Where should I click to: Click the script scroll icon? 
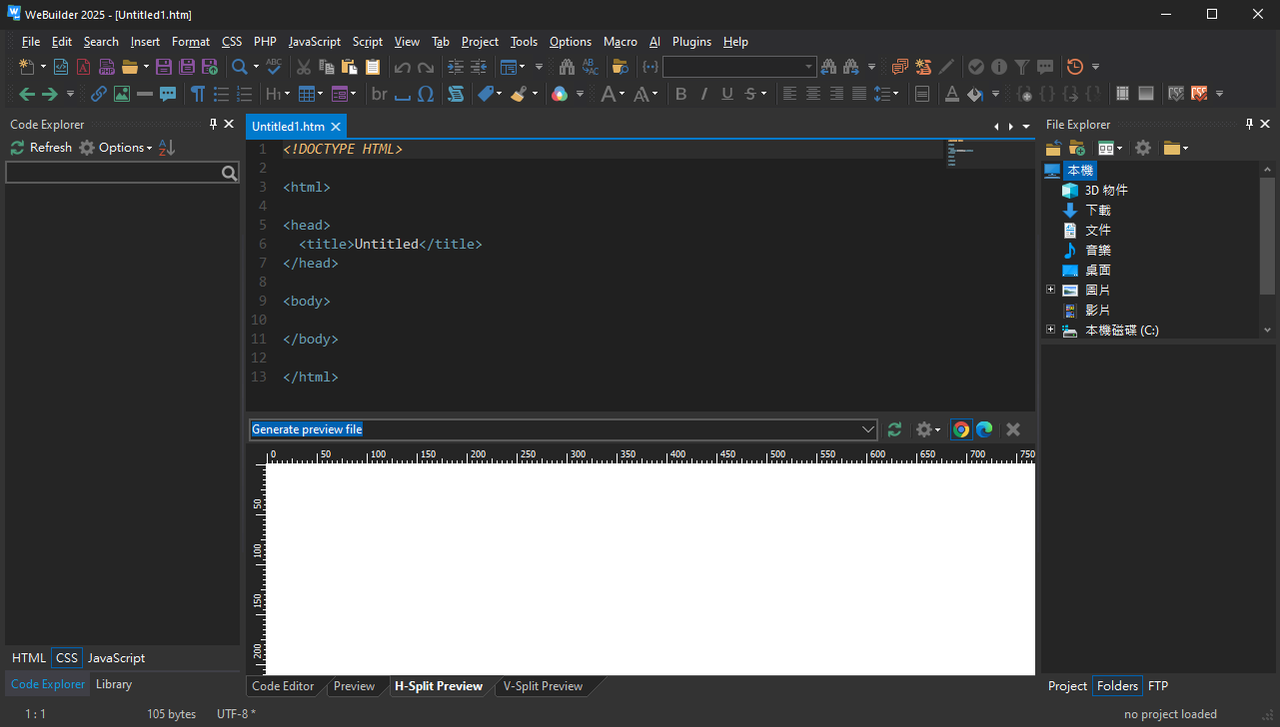pos(456,94)
